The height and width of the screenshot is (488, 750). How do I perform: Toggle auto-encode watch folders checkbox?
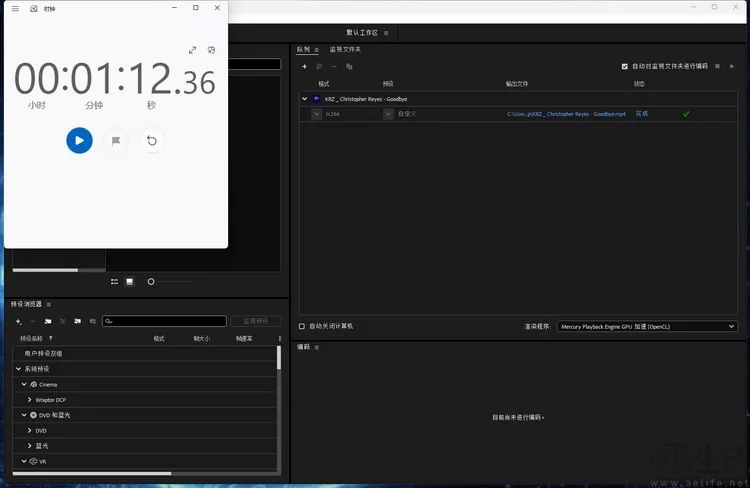[x=625, y=66]
